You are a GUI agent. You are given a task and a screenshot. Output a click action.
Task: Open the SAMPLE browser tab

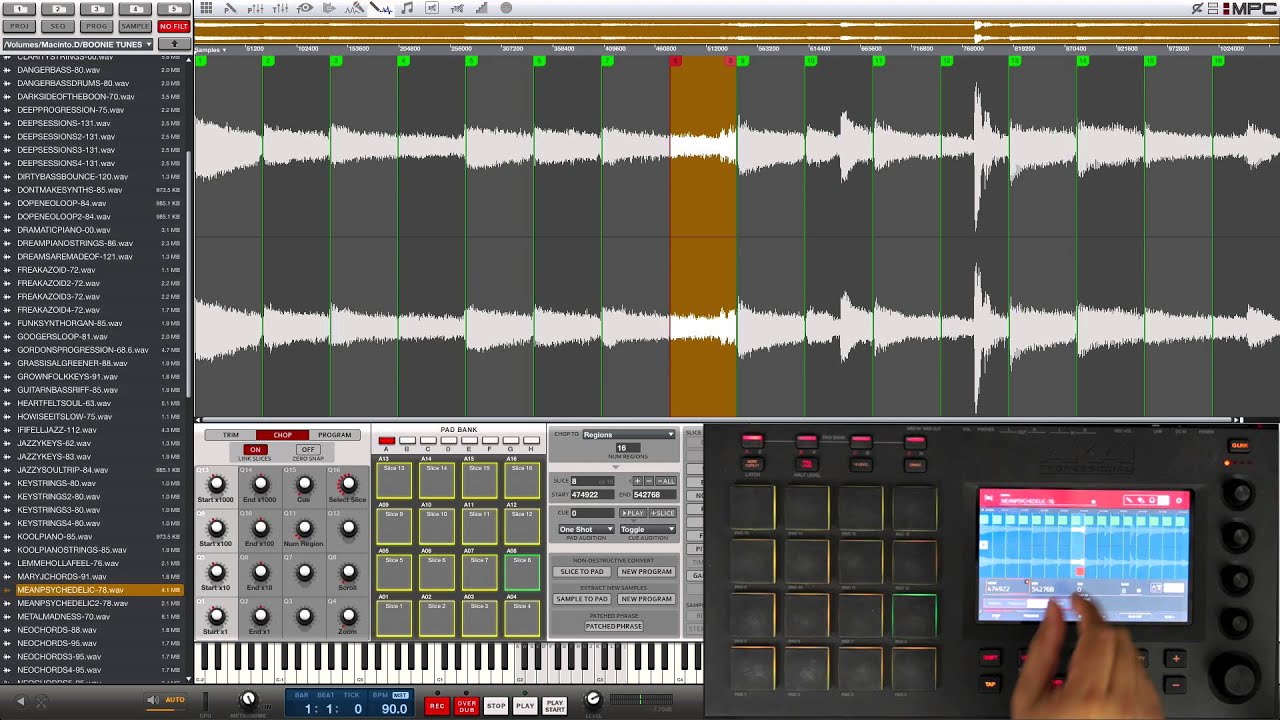[135, 26]
